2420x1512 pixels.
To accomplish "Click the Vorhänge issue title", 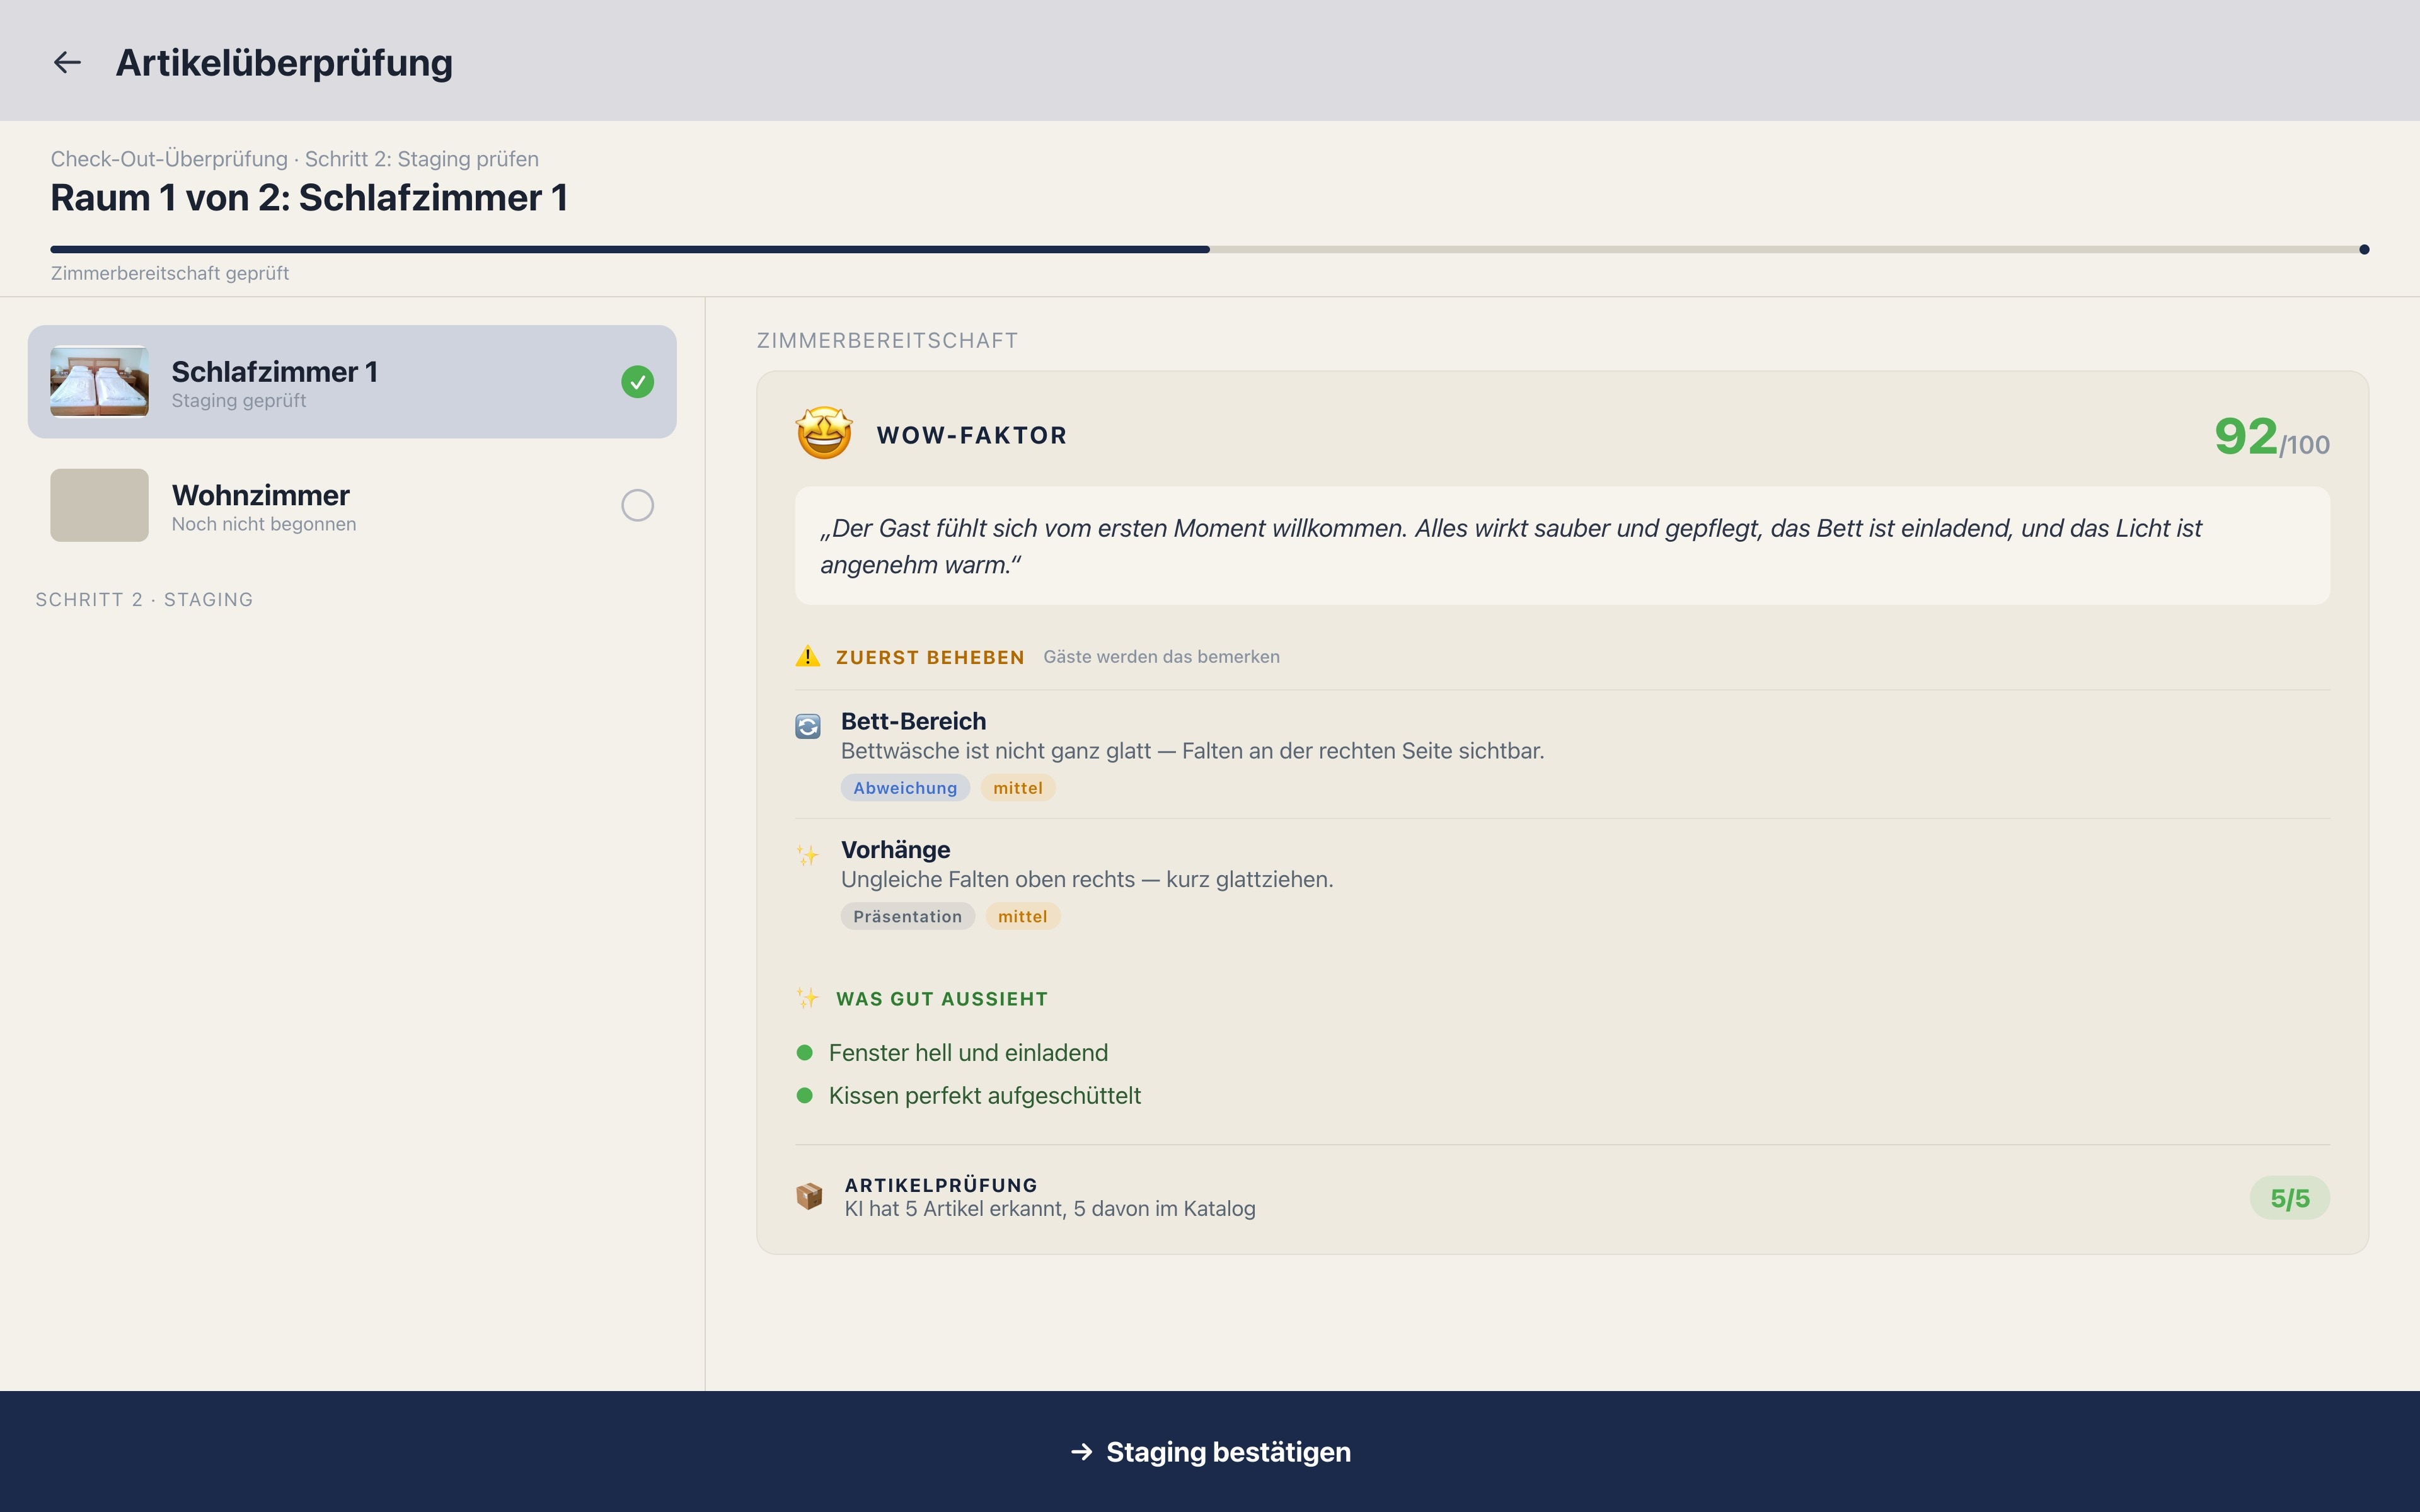I will 895,849.
